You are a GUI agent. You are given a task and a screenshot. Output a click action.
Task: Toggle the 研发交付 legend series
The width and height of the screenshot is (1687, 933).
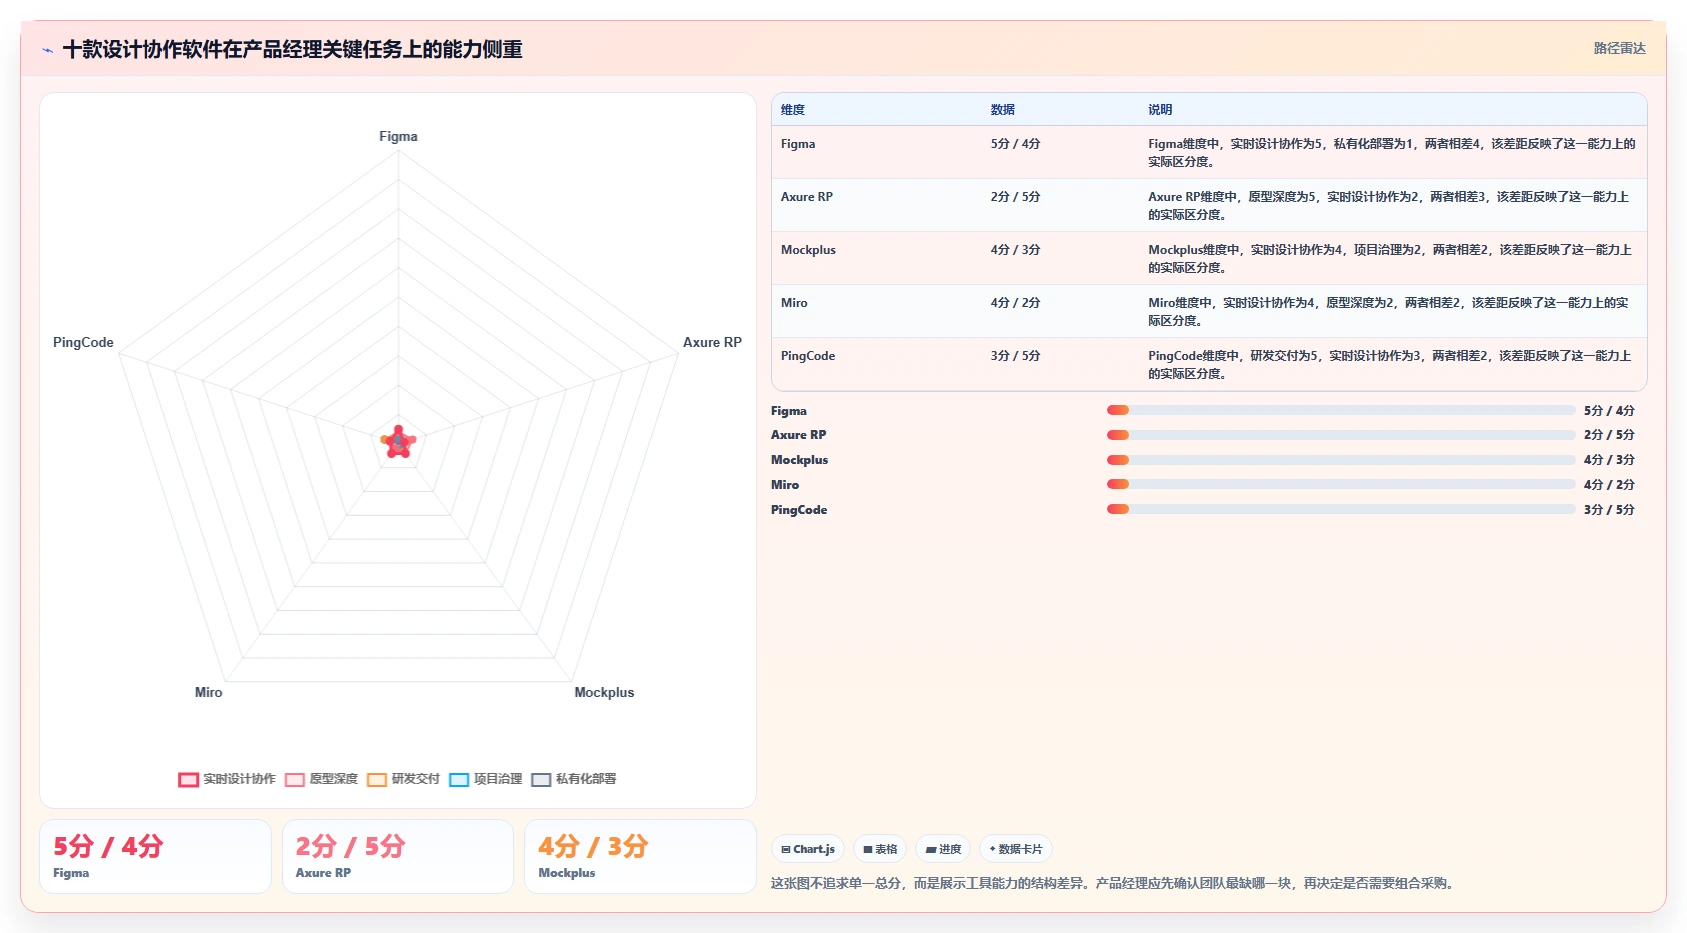403,779
